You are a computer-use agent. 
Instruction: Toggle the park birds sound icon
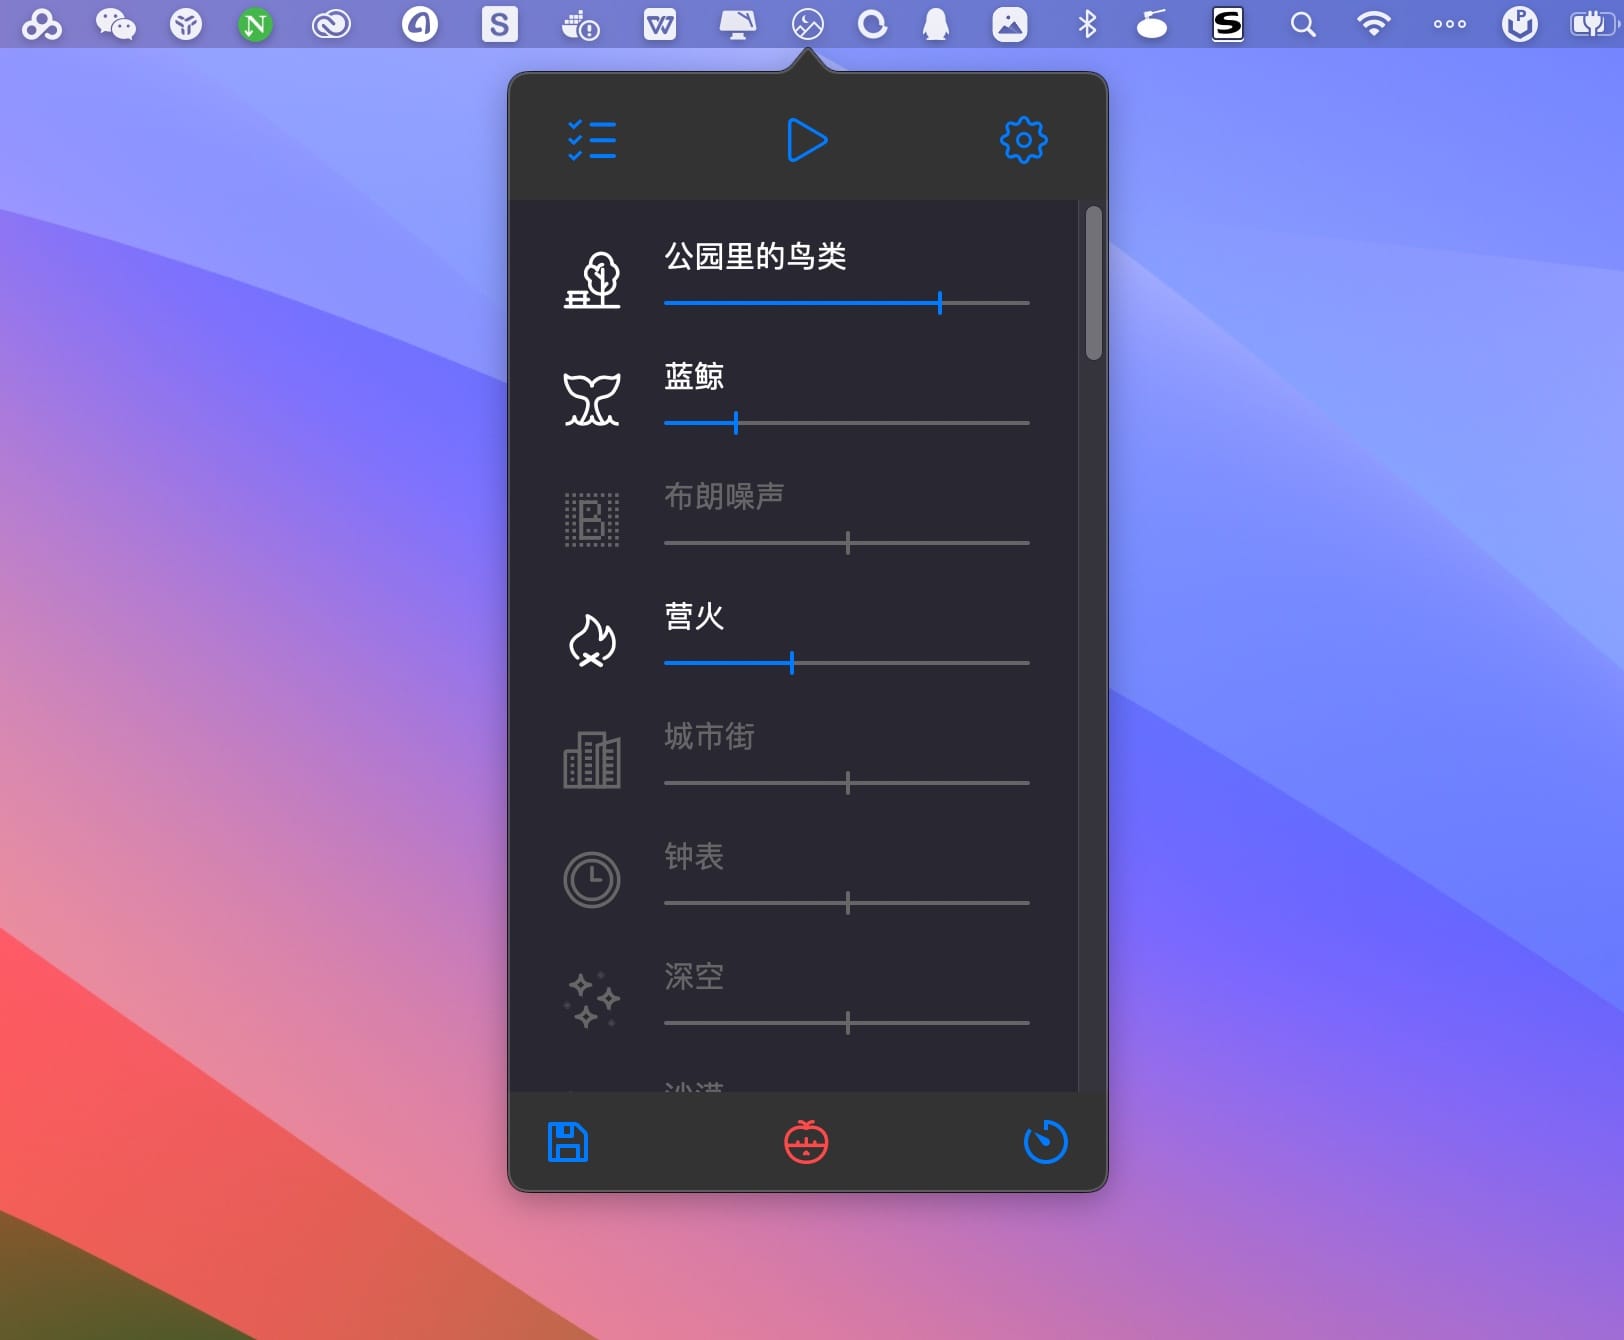tap(592, 280)
